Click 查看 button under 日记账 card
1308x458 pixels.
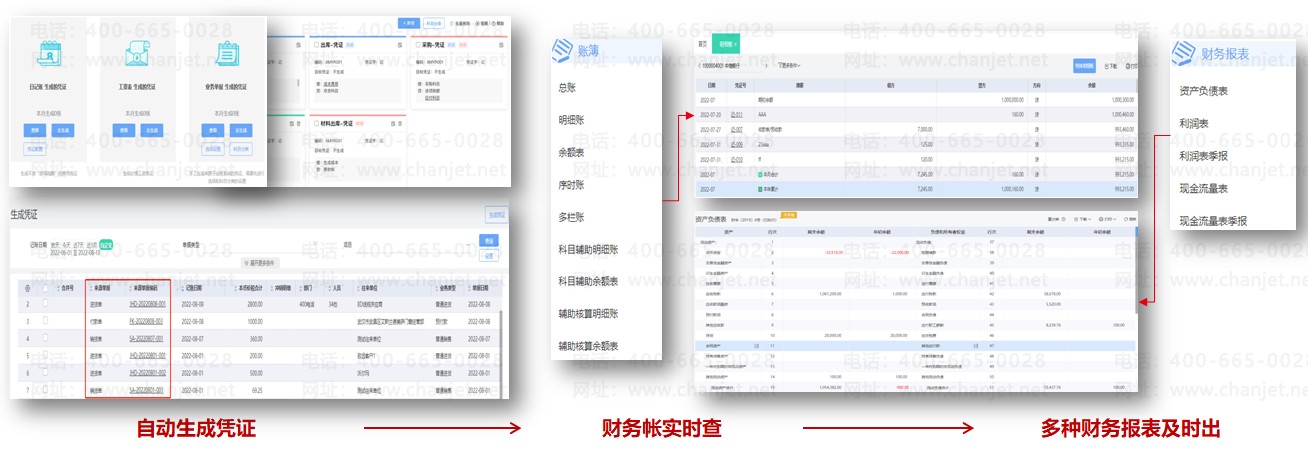click(35, 130)
